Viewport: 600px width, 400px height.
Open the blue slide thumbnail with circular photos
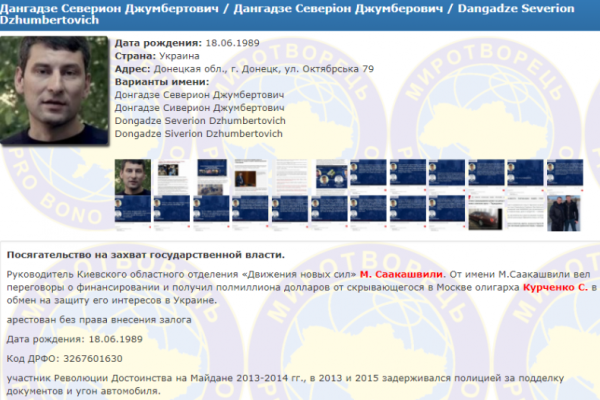pos(330,177)
